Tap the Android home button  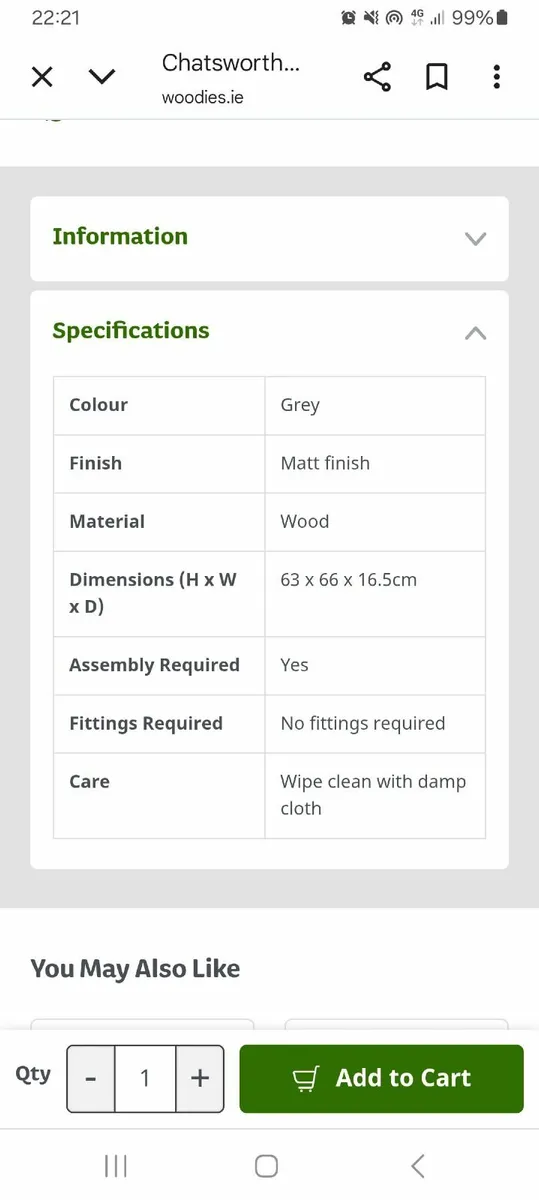[266, 1165]
